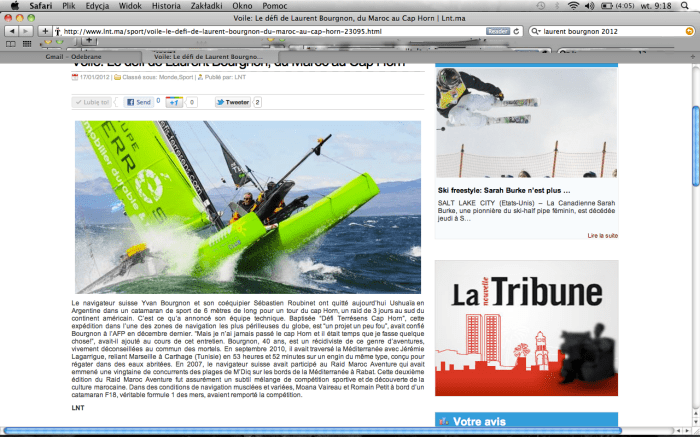Open the Apple logo menu

[14, 6]
